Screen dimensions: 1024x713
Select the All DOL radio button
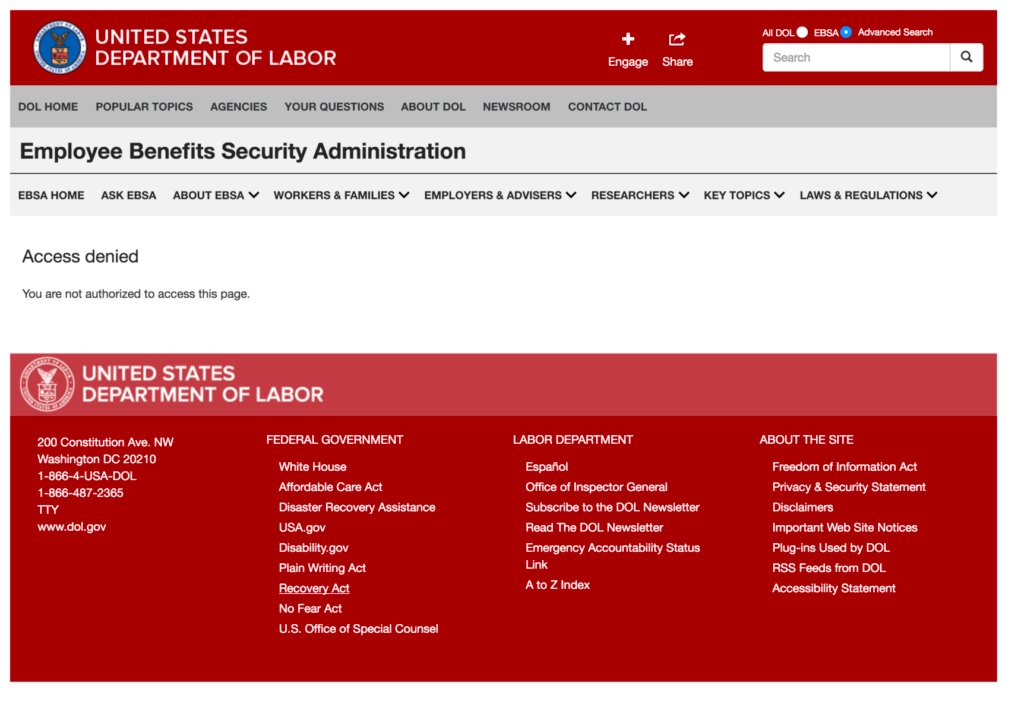pos(802,32)
